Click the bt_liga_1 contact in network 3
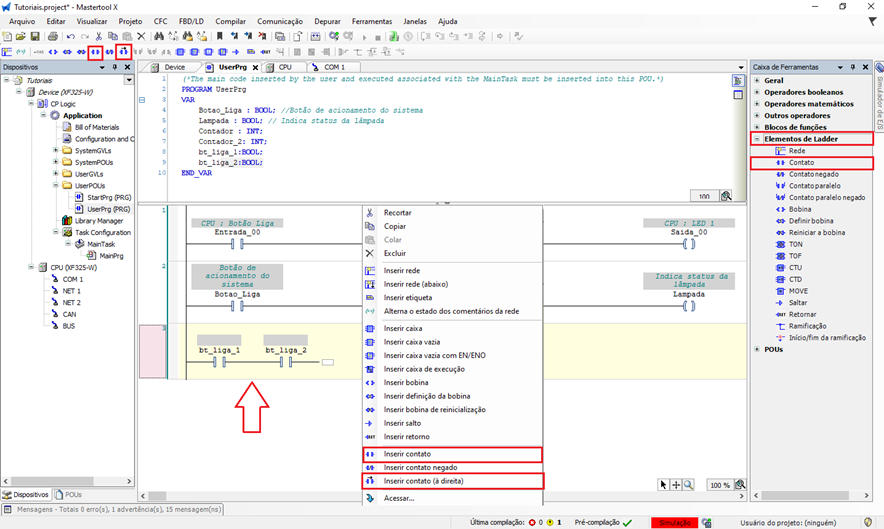Viewport: 884px width, 529px height. click(x=218, y=363)
